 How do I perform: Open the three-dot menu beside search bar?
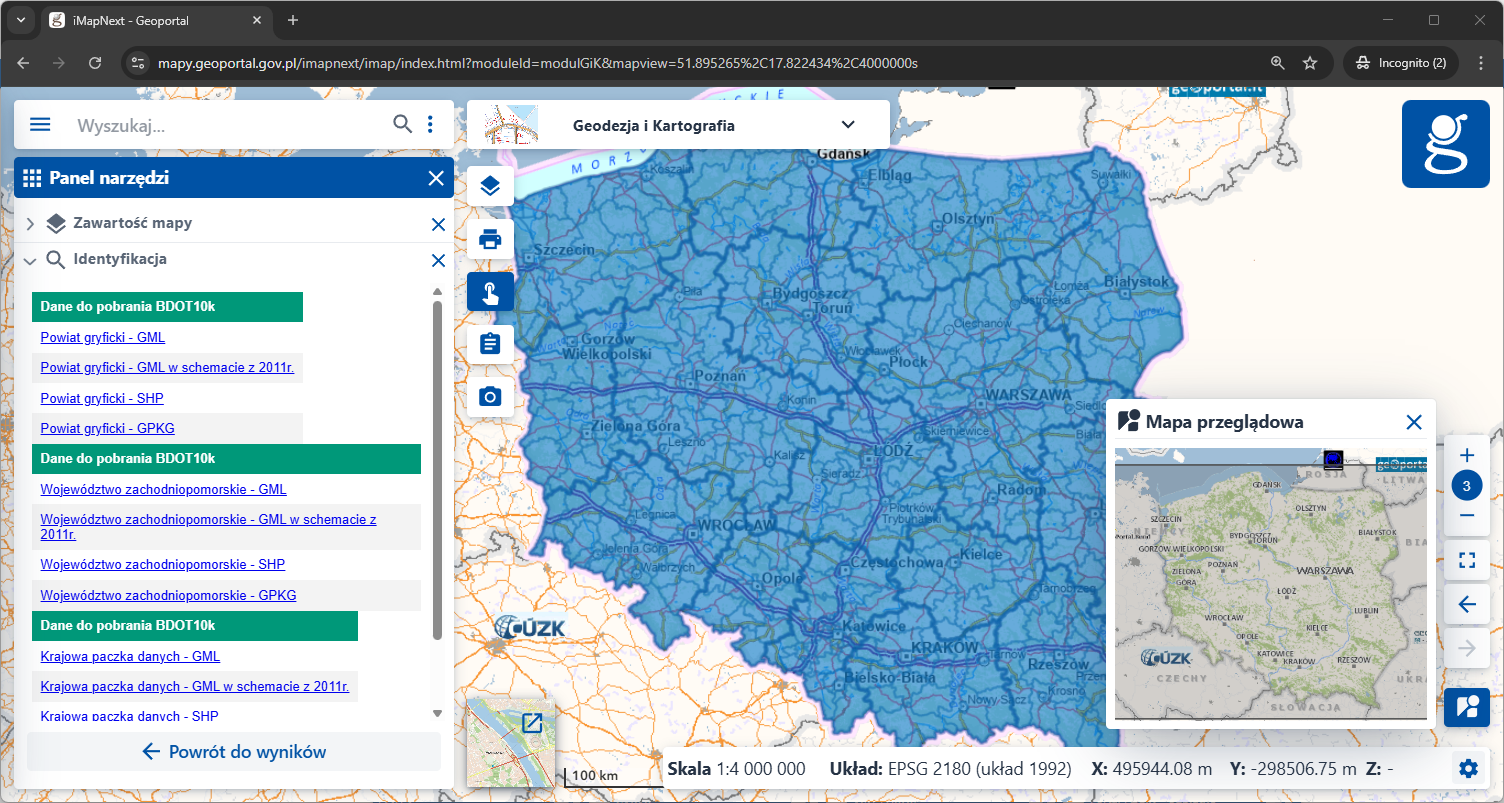pyautogui.click(x=430, y=124)
